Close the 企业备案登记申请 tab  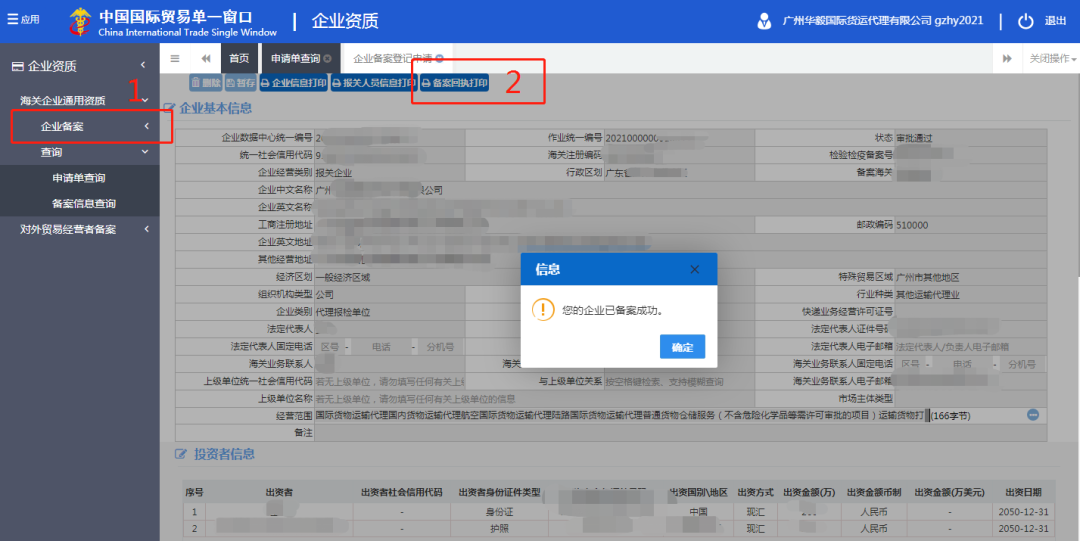click(x=439, y=59)
